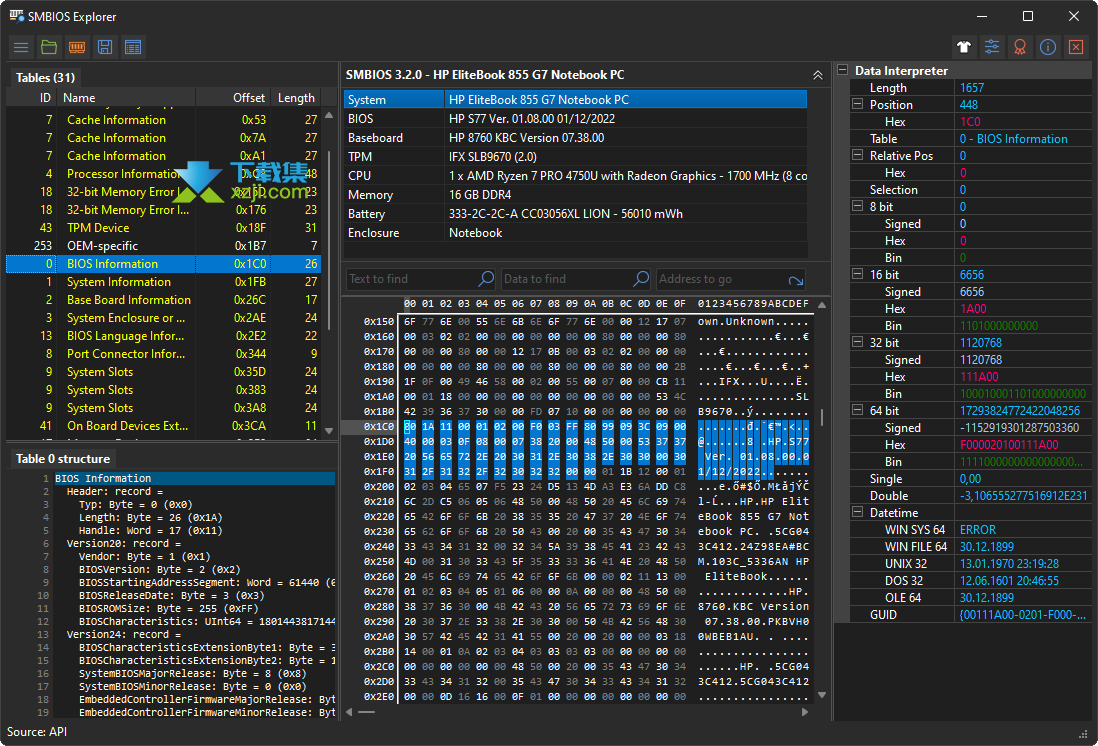
Task: Sort tables by the Offset column
Action: (x=234, y=98)
